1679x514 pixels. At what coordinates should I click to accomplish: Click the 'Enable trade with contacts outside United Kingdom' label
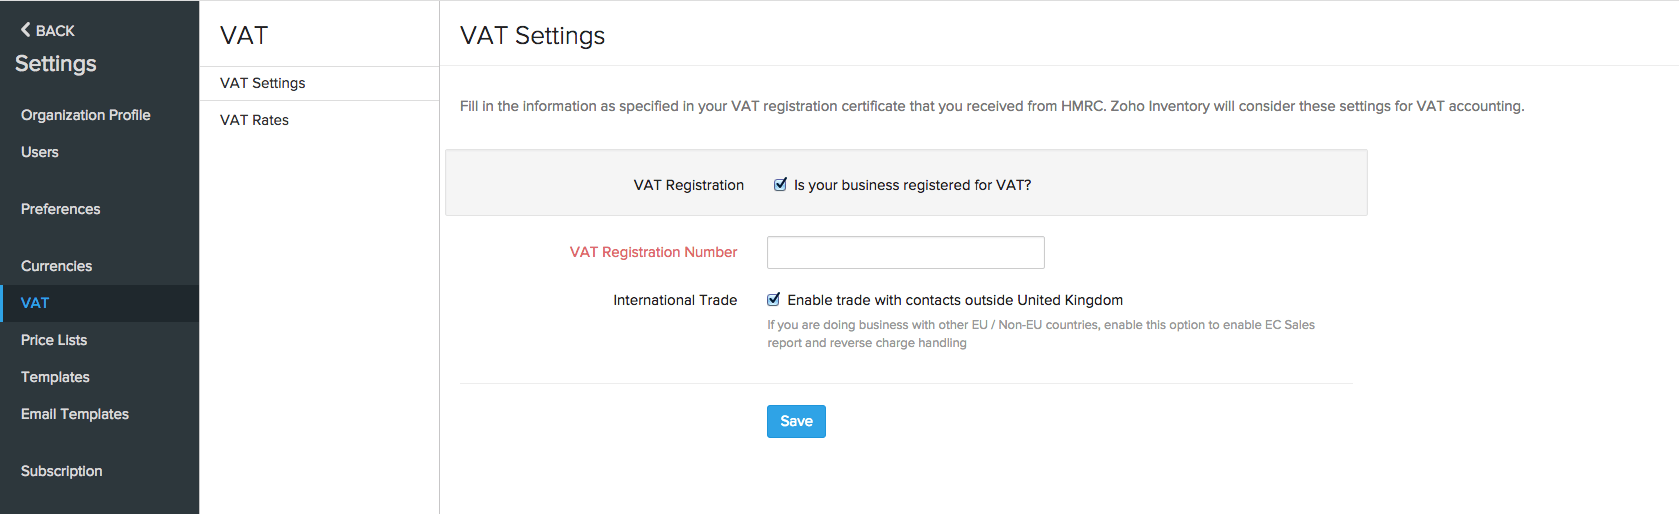[x=955, y=300]
